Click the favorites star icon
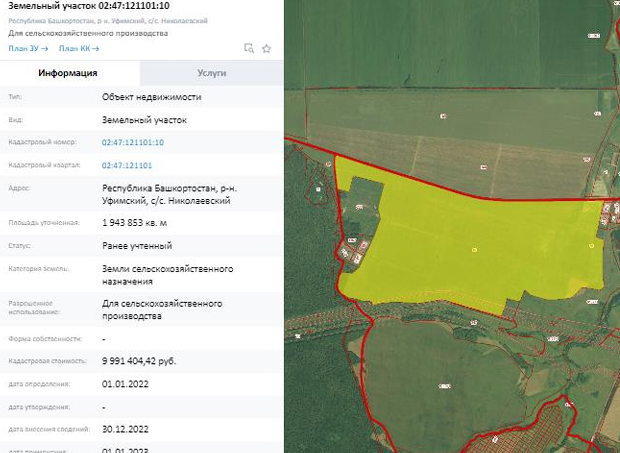Viewport: 620px width, 453px height. 266,48
